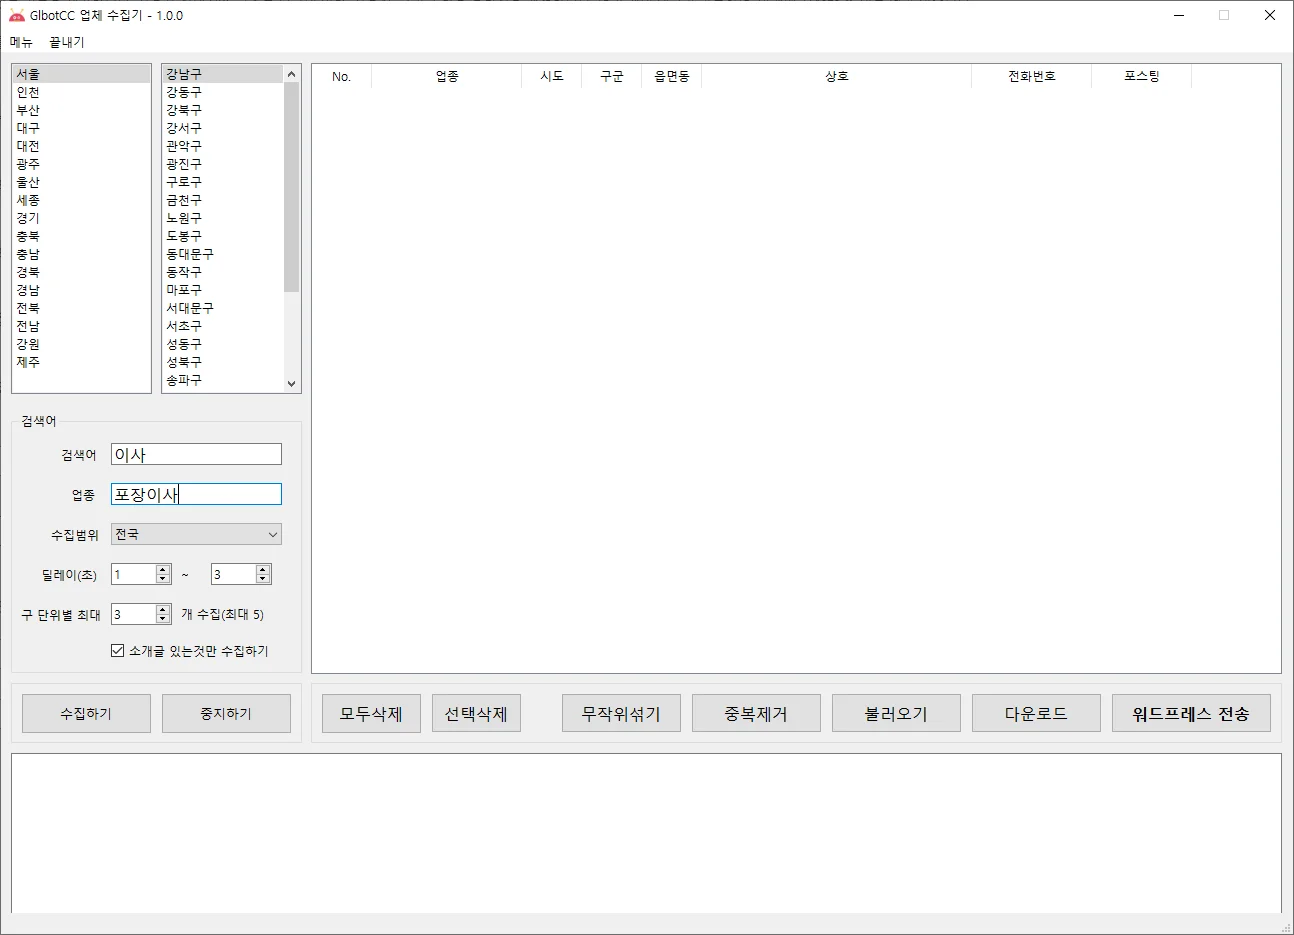Click the 포스팅 column header
The height and width of the screenshot is (935, 1294).
click(1142, 77)
